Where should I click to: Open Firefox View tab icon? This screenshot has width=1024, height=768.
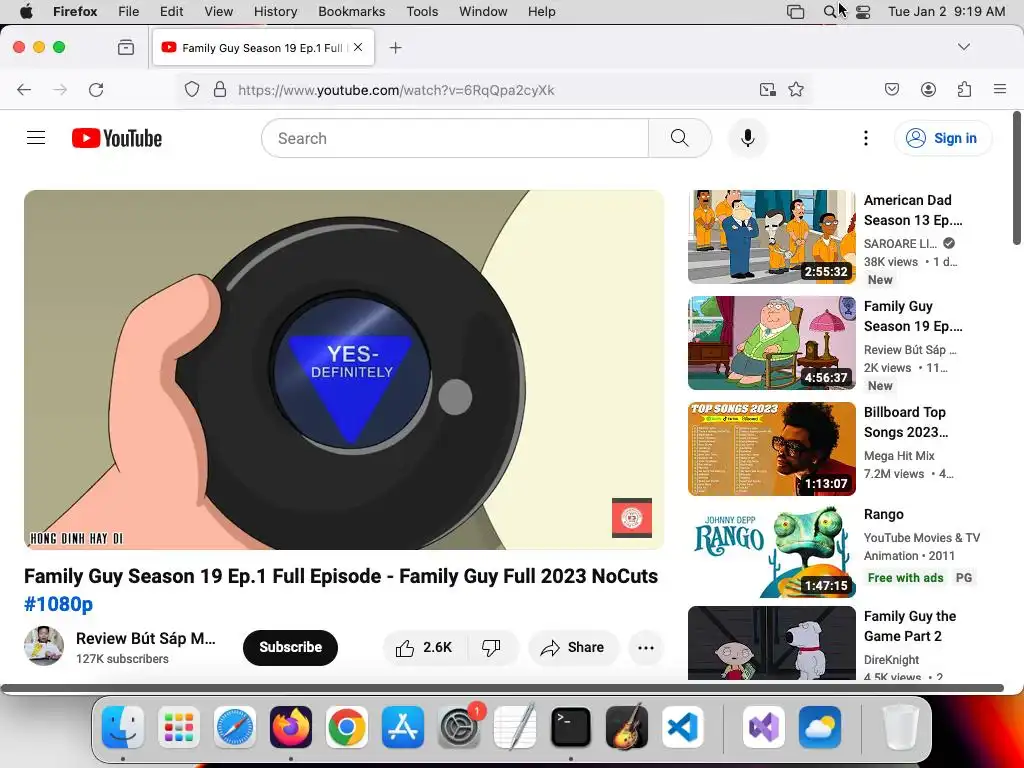coord(126,47)
